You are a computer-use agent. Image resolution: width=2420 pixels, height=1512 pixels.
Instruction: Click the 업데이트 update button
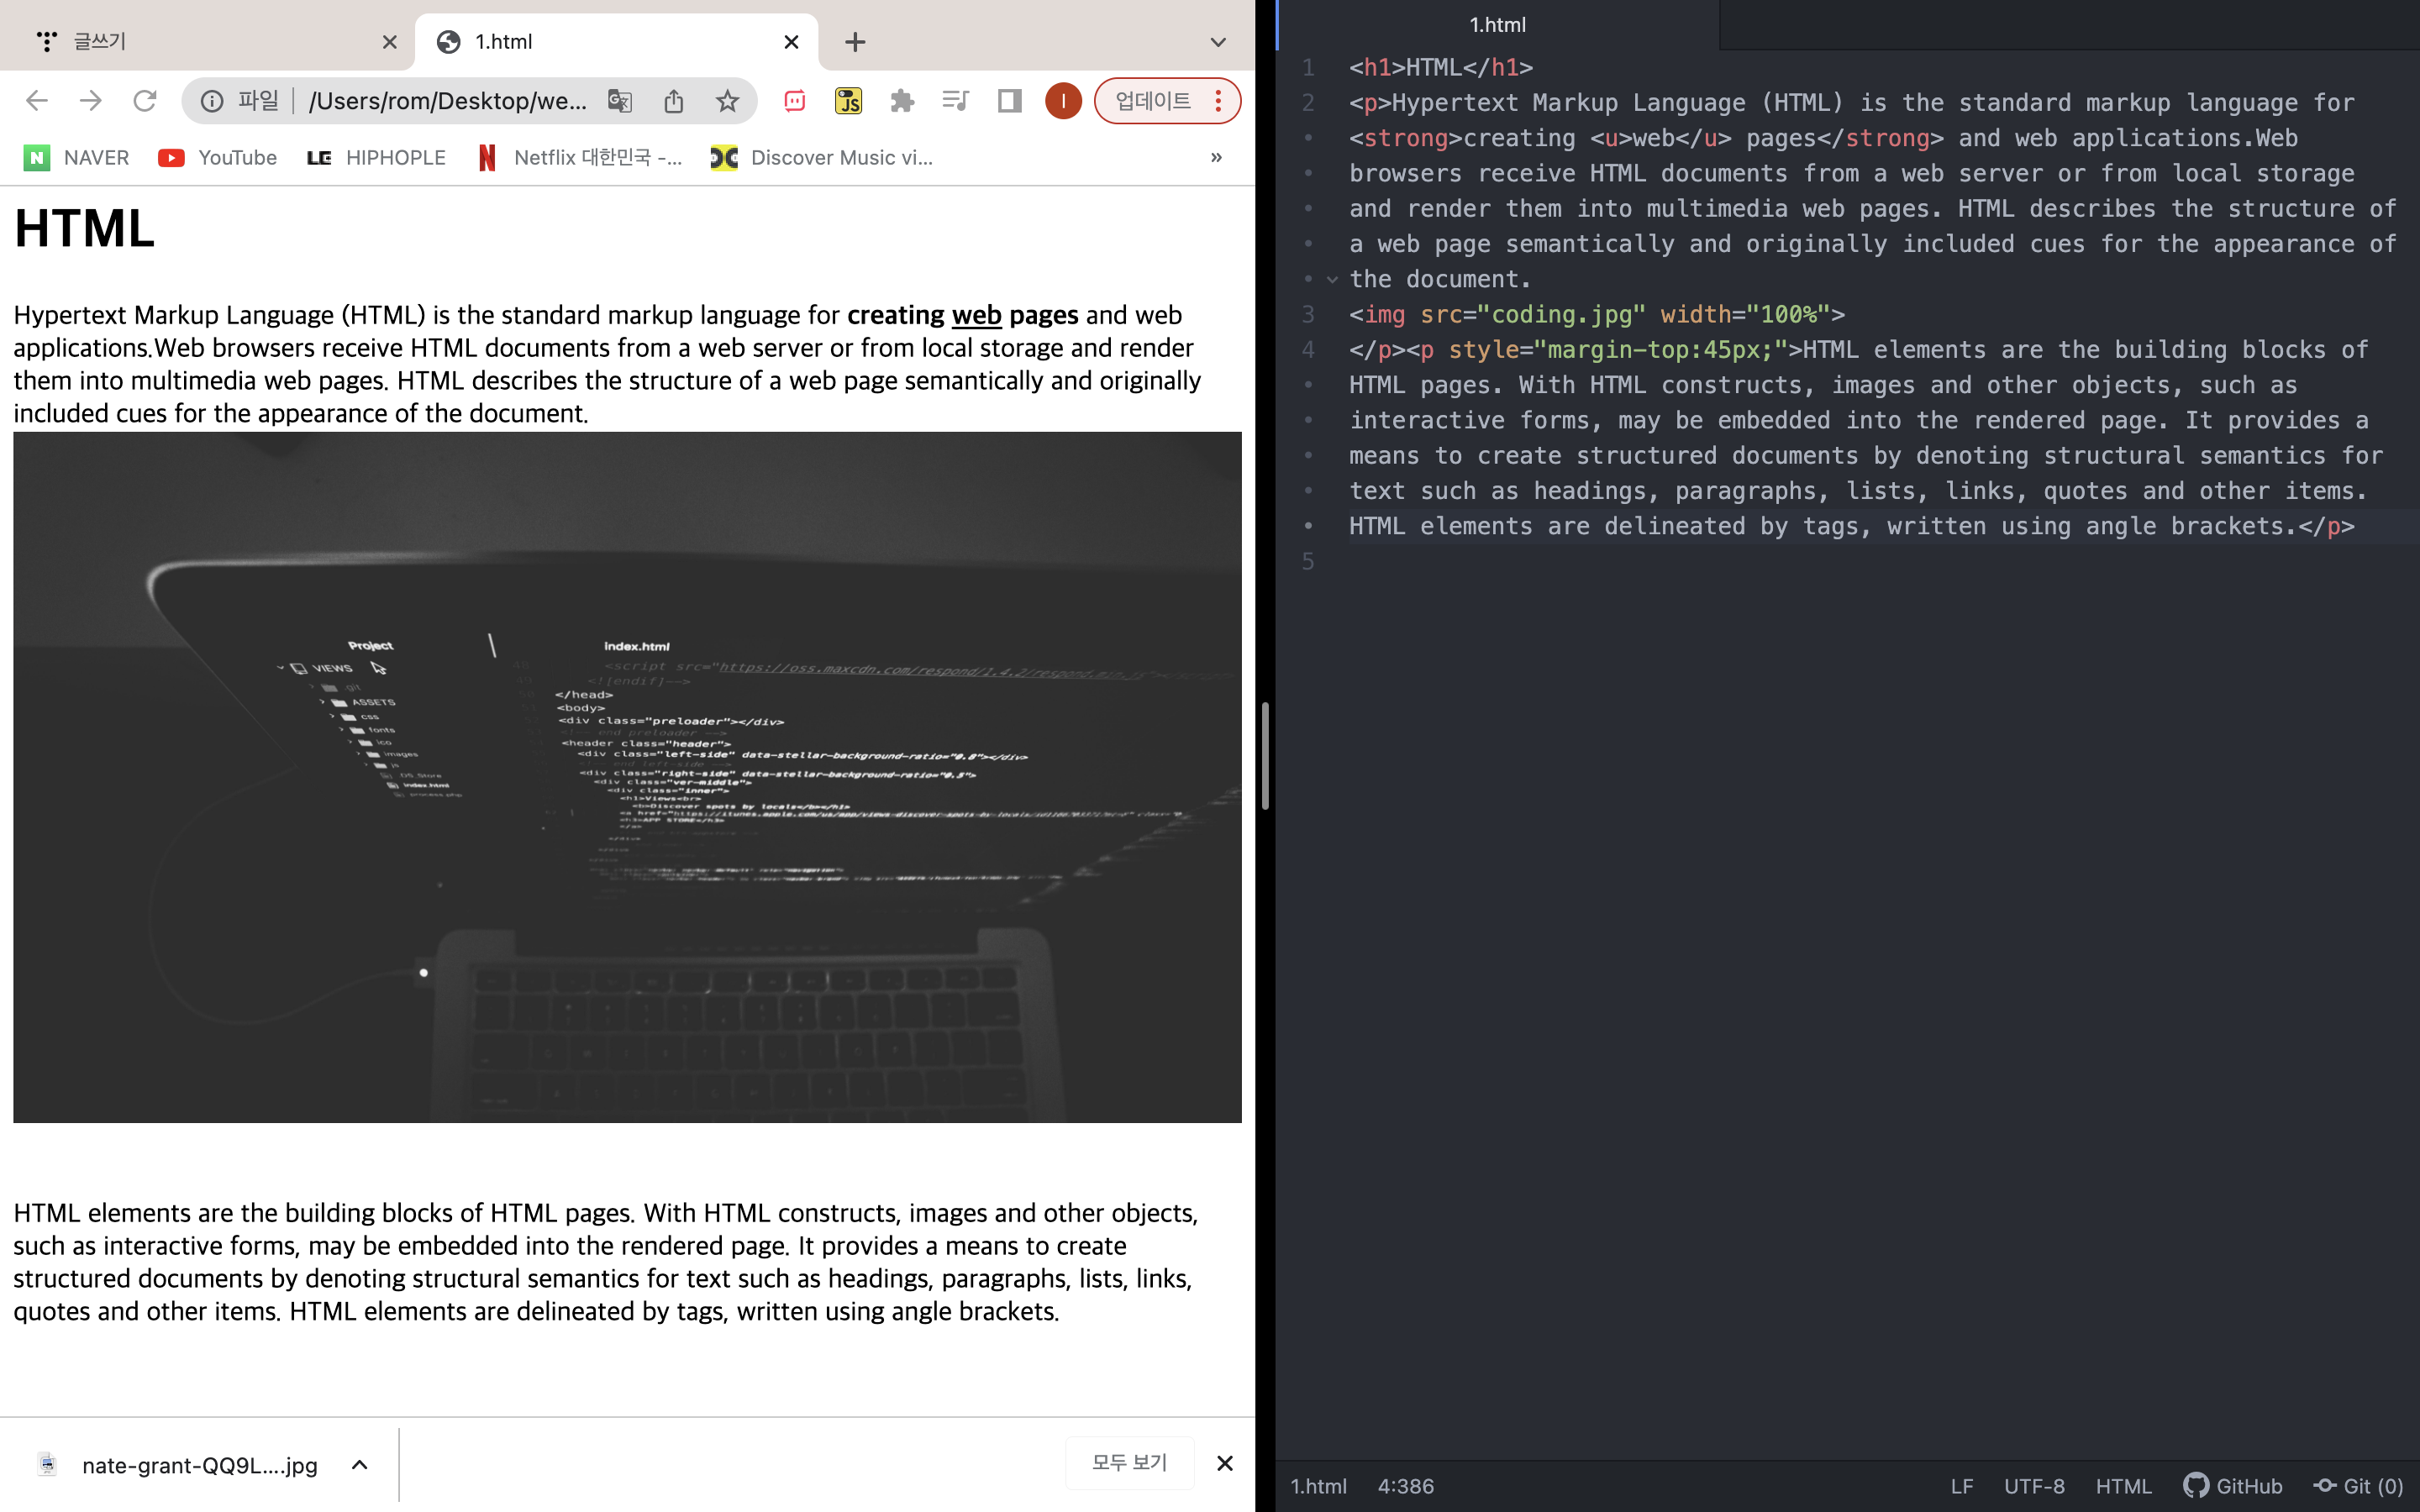[1153, 101]
